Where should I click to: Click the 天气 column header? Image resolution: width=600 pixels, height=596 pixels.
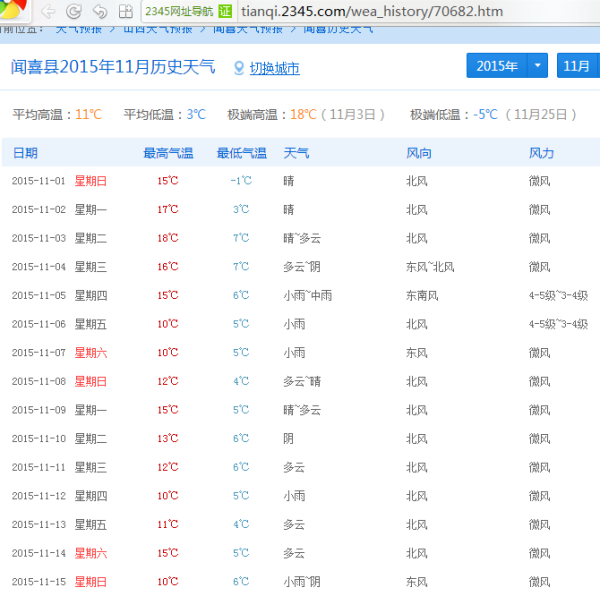(x=296, y=153)
